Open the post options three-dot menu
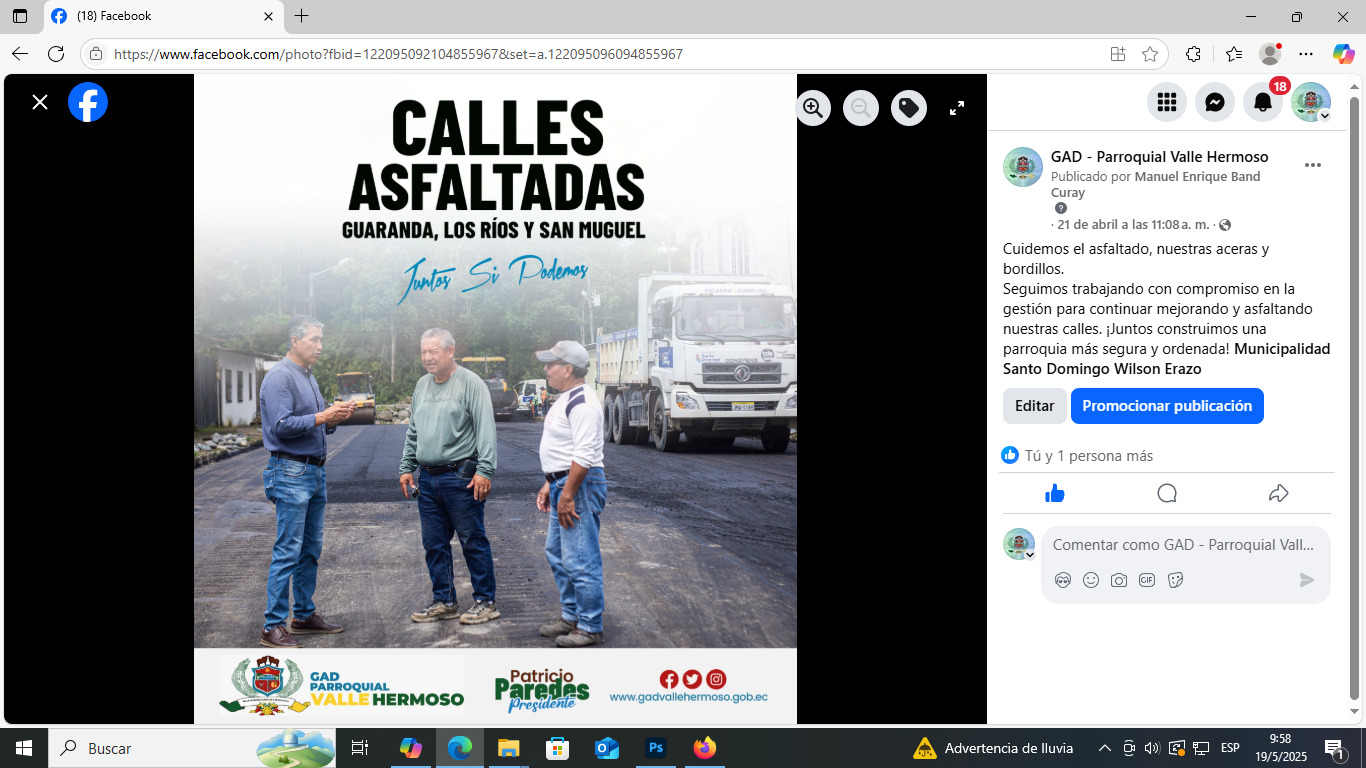The image size is (1366, 768). (1313, 165)
